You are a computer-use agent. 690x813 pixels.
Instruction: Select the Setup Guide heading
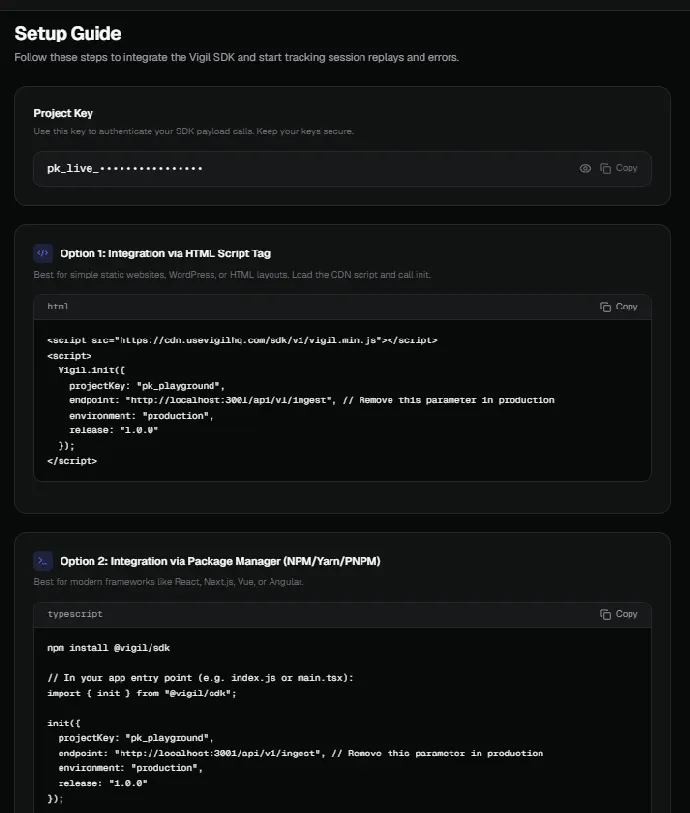click(68, 34)
